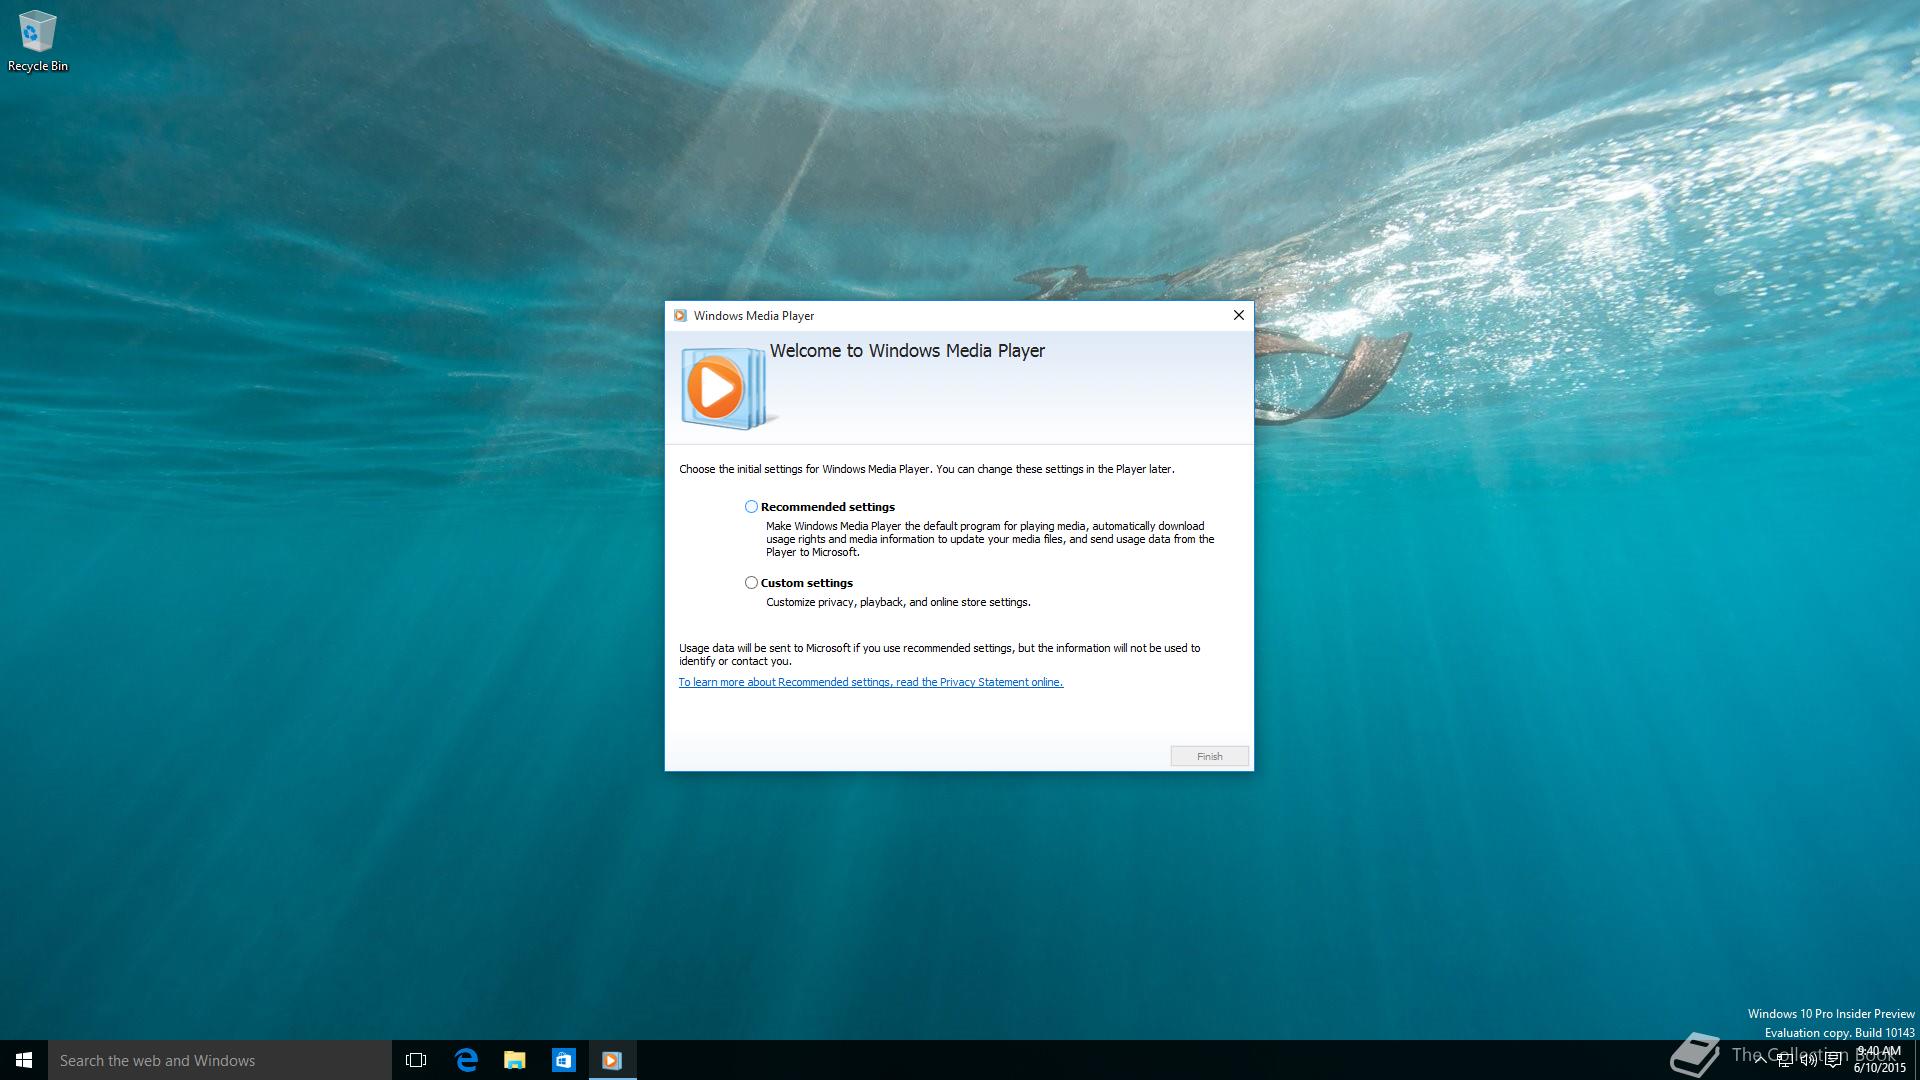Open File Explorer from the taskbar
Image resolution: width=1920 pixels, height=1080 pixels.
[x=515, y=1060]
